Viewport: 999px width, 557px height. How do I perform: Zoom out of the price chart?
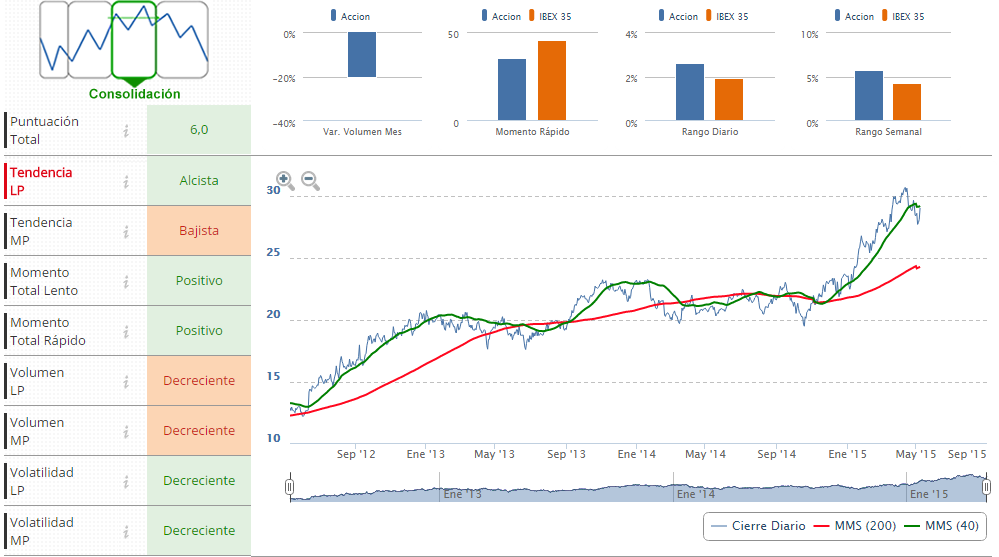point(310,181)
